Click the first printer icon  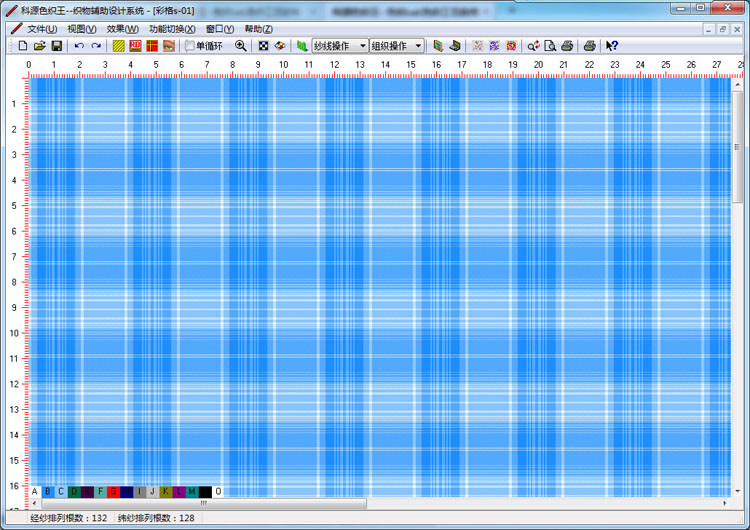pyautogui.click(x=567, y=46)
